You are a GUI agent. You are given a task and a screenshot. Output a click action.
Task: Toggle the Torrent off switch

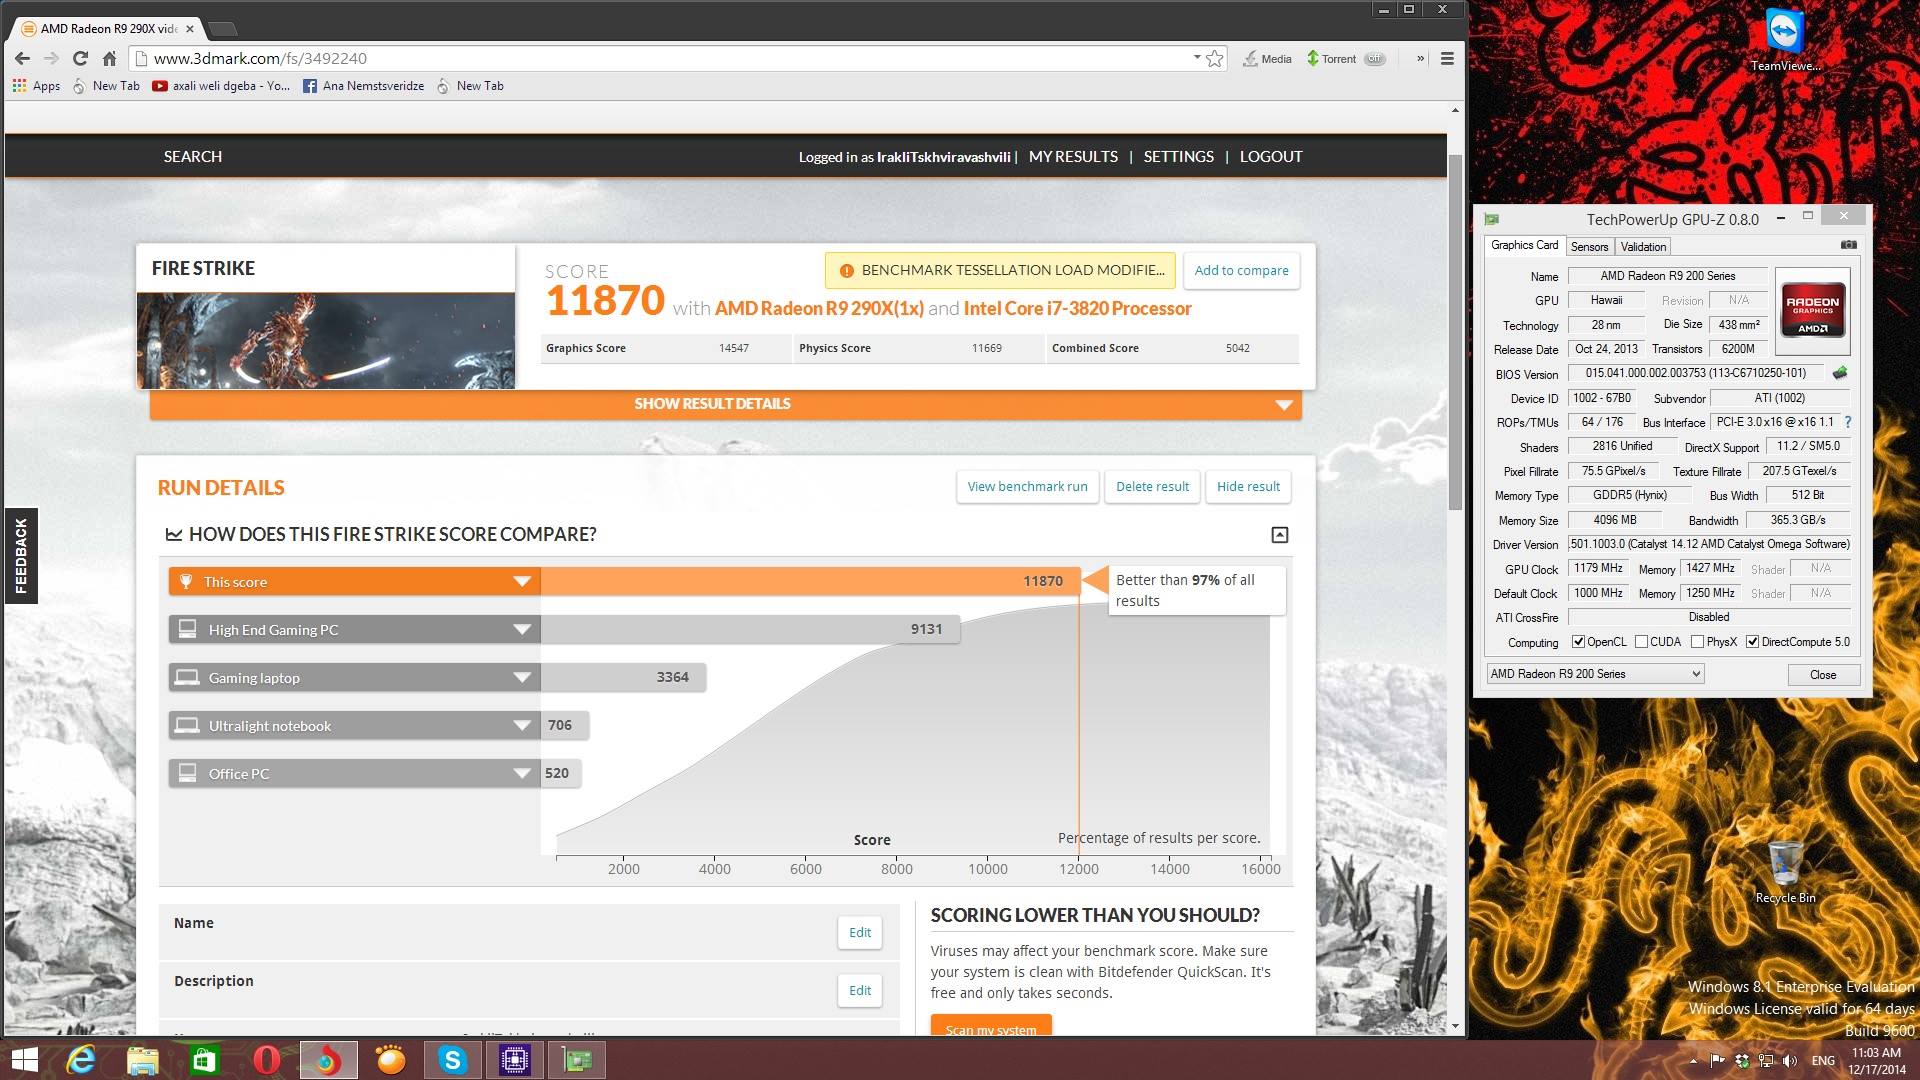click(1375, 59)
